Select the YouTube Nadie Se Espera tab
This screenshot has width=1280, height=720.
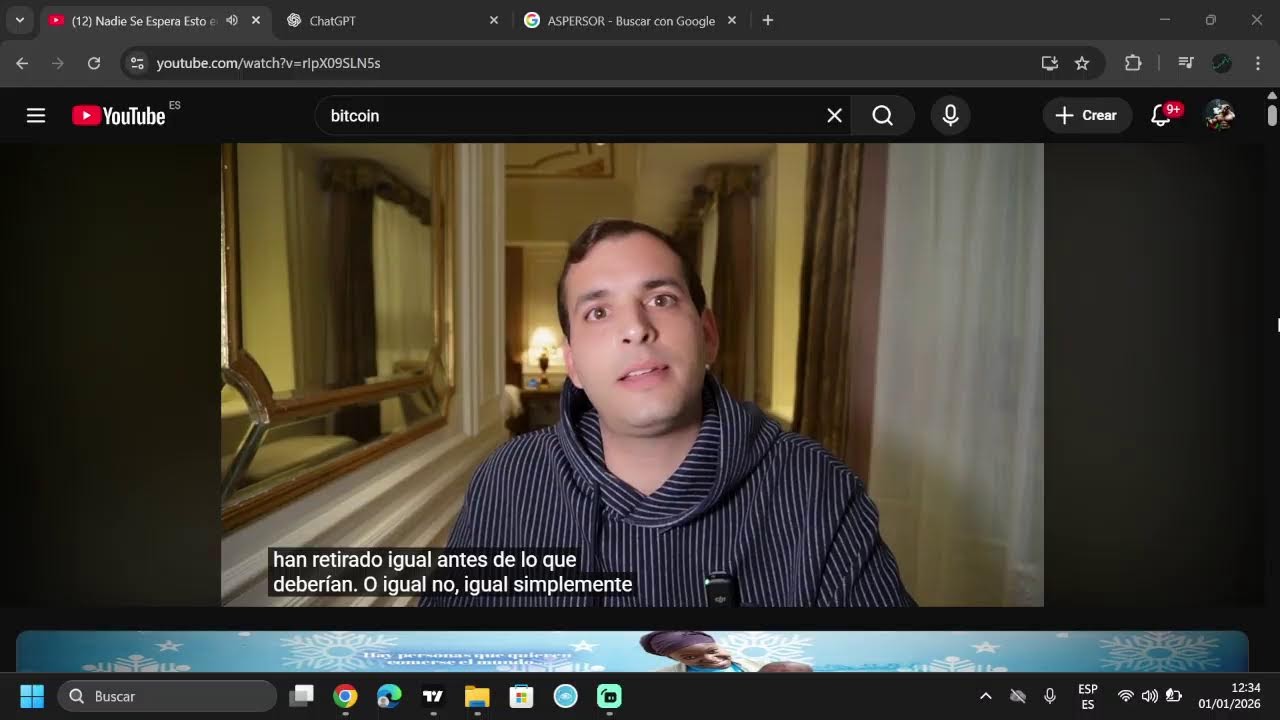(x=143, y=20)
